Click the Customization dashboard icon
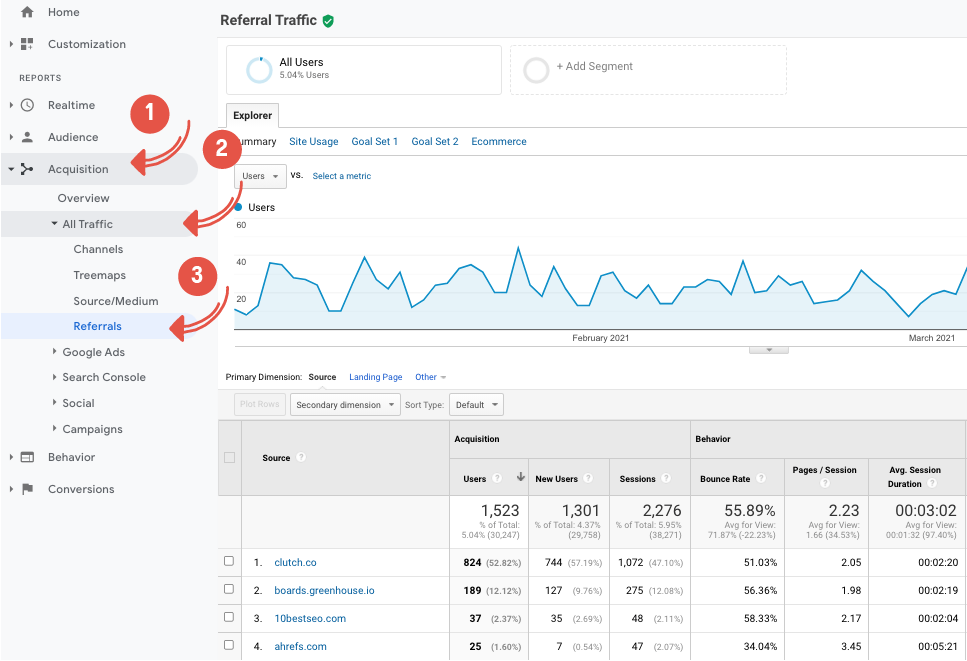967x661 pixels. [27, 45]
